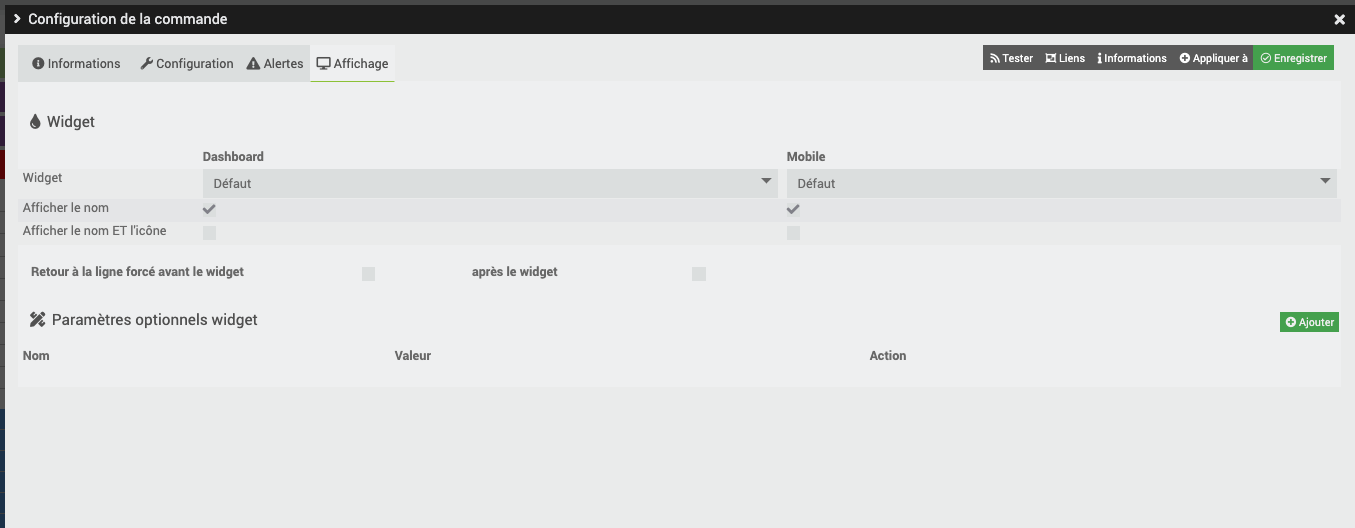The image size is (1355, 528).
Task: Open the Alertes tab
Action: pos(275,64)
